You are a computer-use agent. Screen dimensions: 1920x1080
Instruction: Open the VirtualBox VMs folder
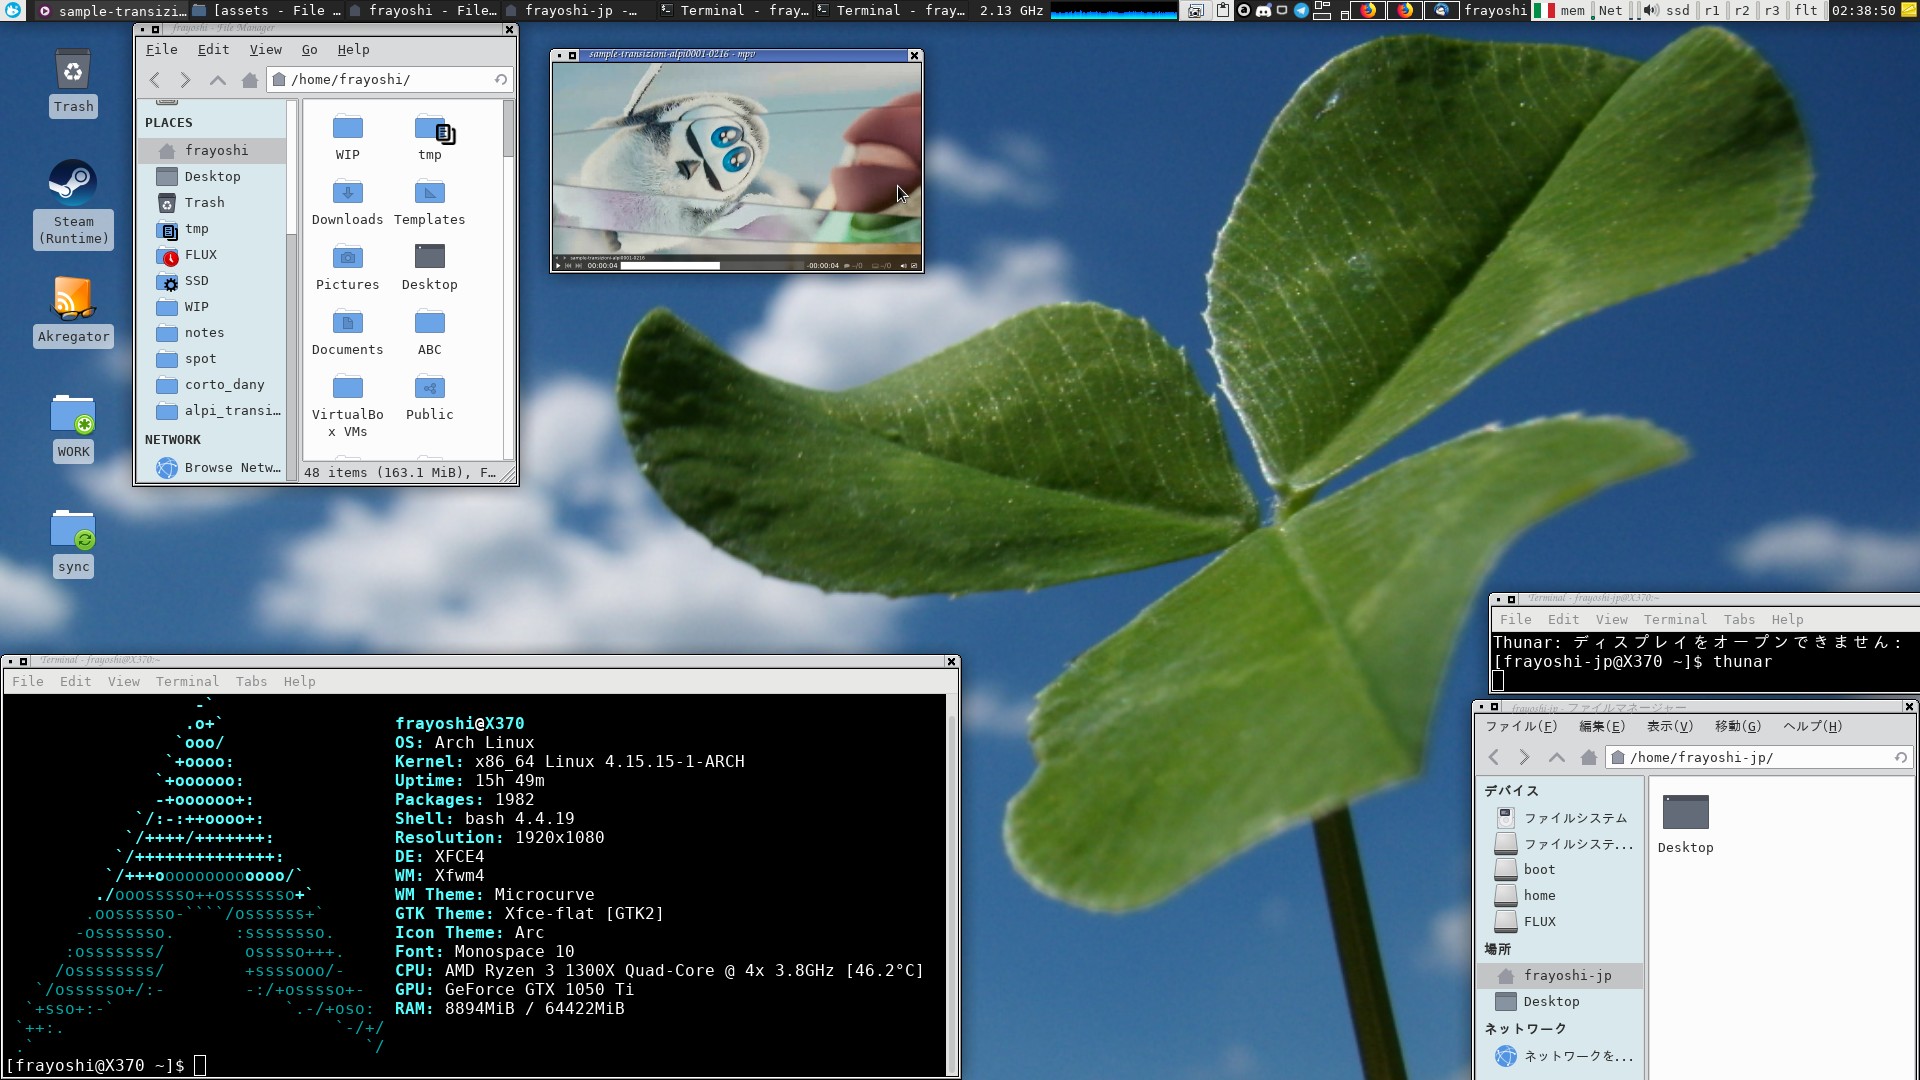347,406
